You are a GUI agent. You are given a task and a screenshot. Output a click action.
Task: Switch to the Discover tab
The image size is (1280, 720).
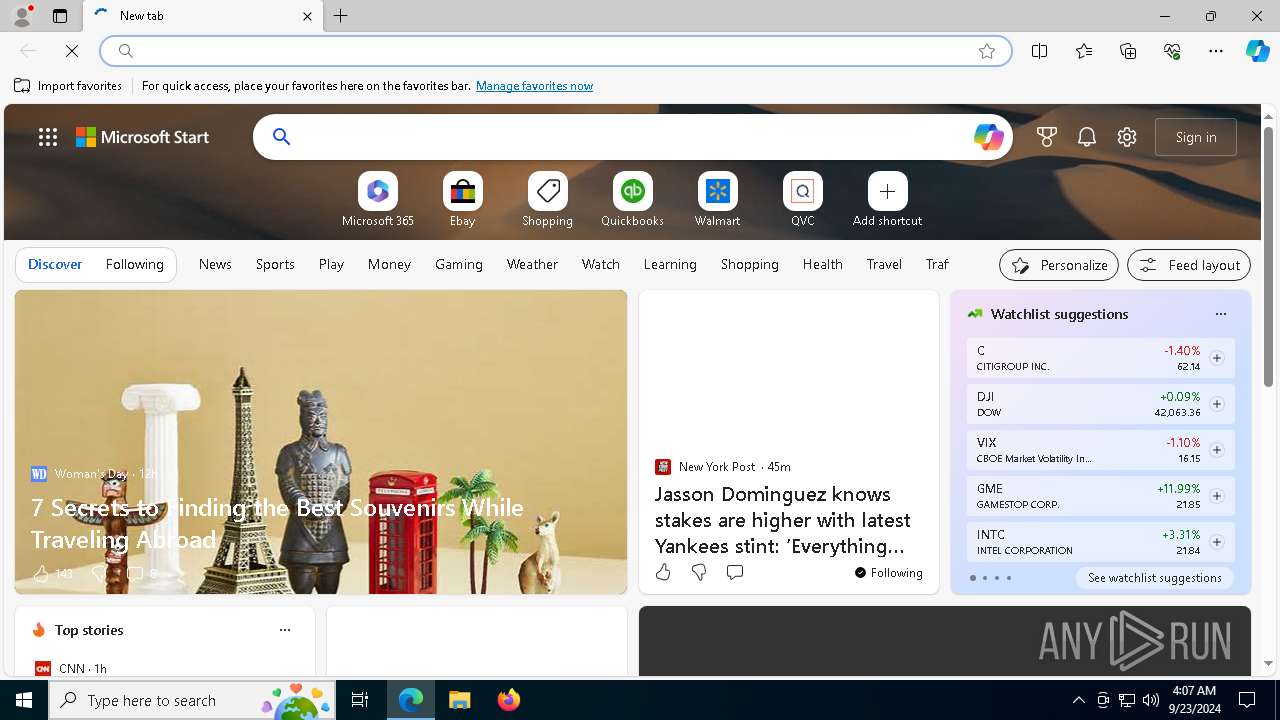click(x=55, y=265)
